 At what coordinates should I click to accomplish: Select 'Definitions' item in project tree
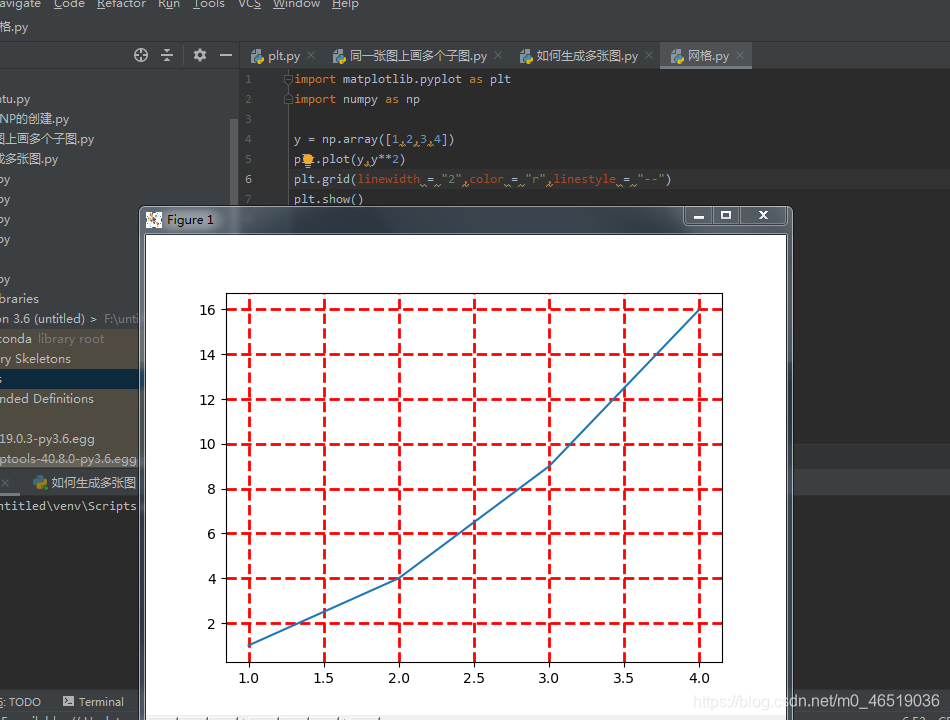[63, 399]
